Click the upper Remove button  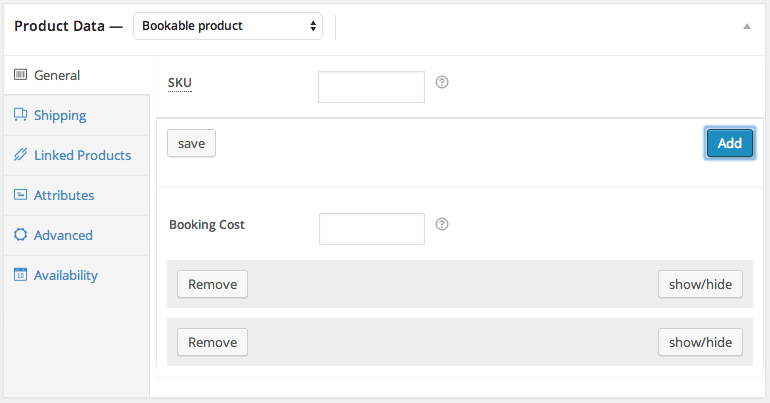point(212,284)
